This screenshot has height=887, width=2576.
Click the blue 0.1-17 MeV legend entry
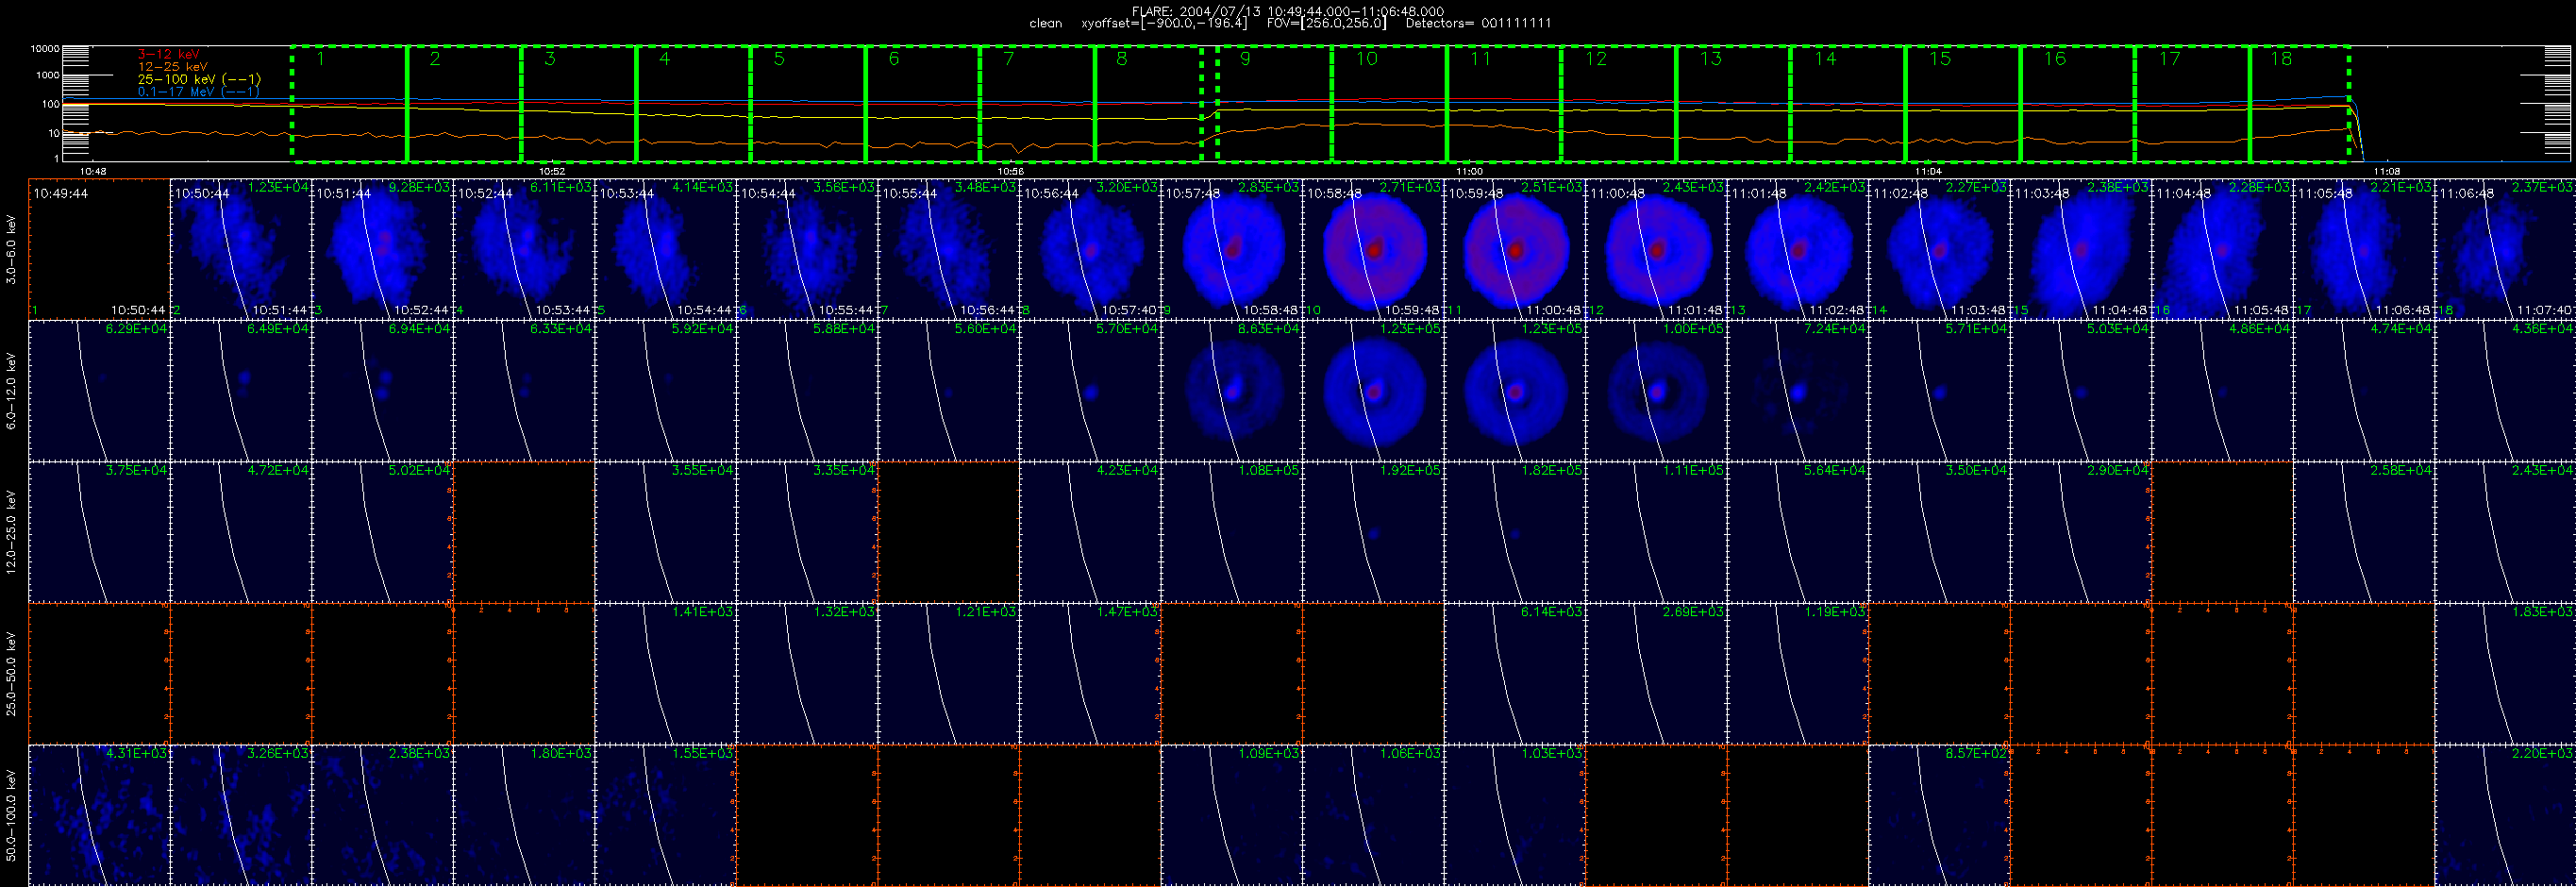click(x=198, y=91)
